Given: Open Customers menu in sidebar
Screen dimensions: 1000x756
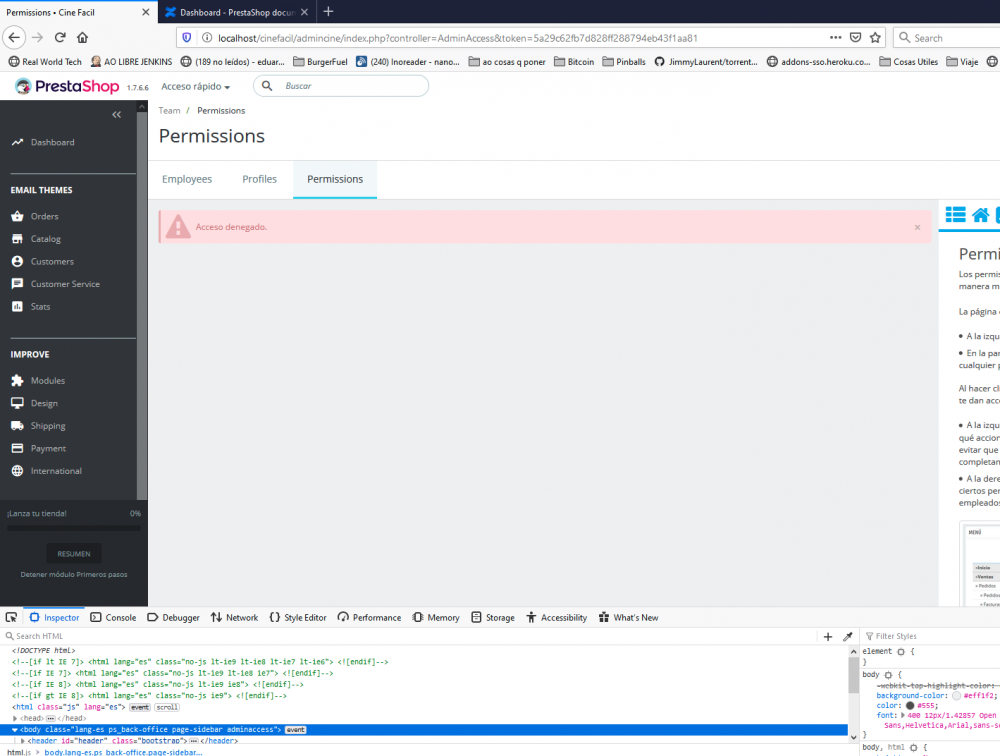Looking at the screenshot, I should click(52, 262).
